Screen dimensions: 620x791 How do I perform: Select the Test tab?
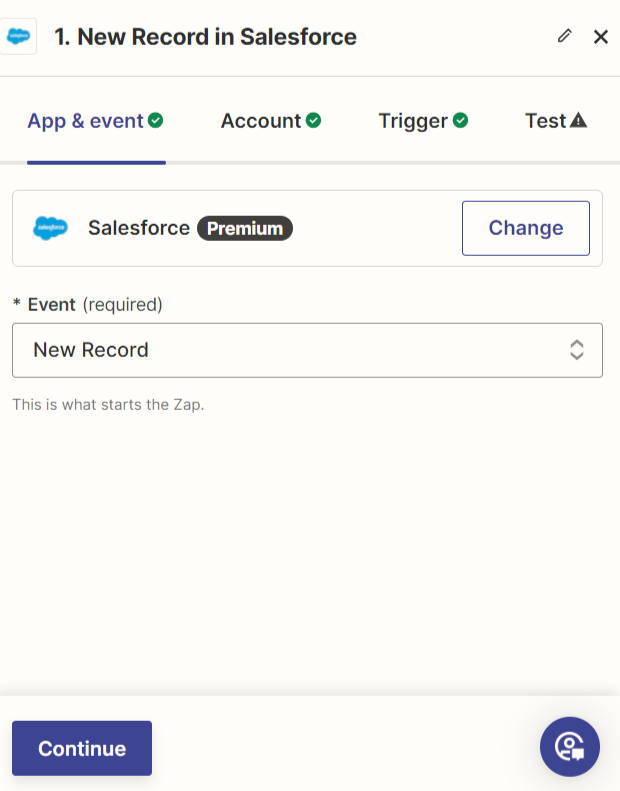coord(556,121)
